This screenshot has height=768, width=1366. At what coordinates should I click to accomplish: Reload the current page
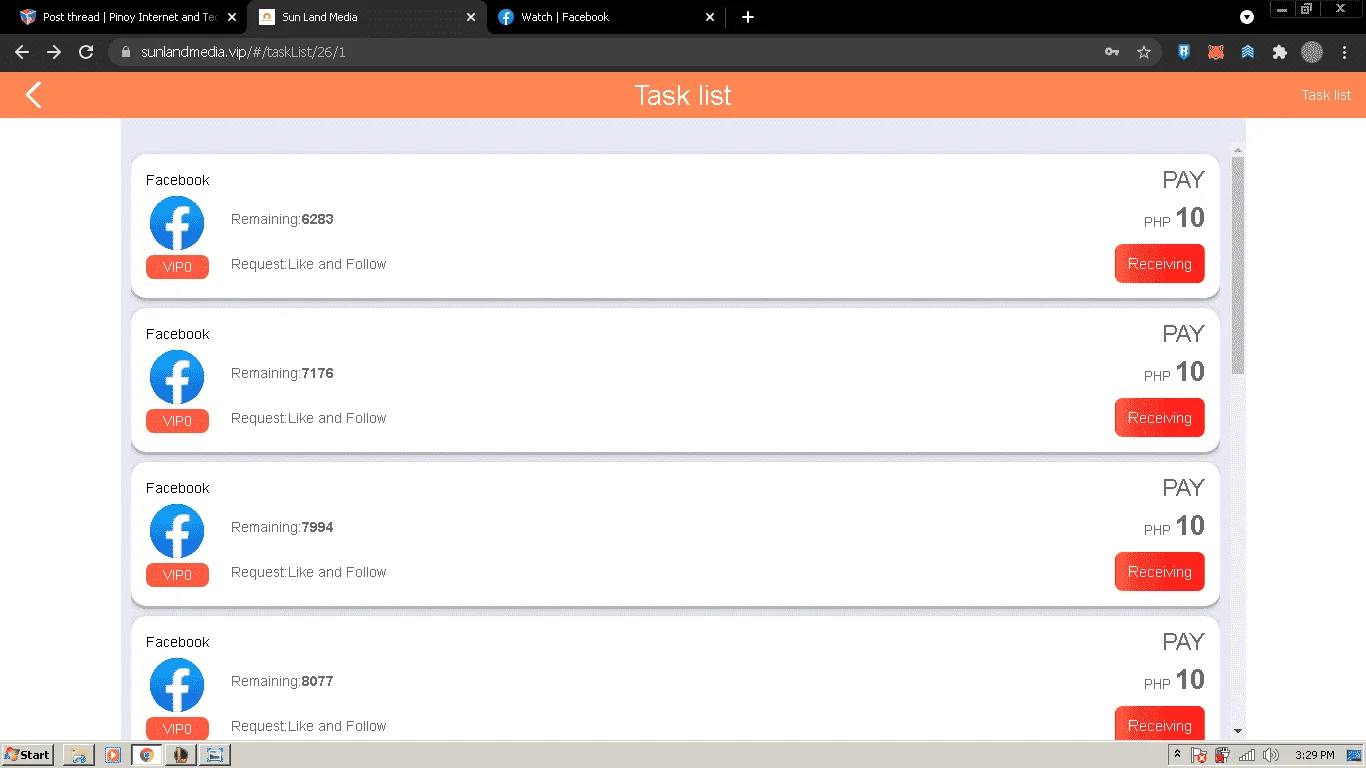point(86,52)
